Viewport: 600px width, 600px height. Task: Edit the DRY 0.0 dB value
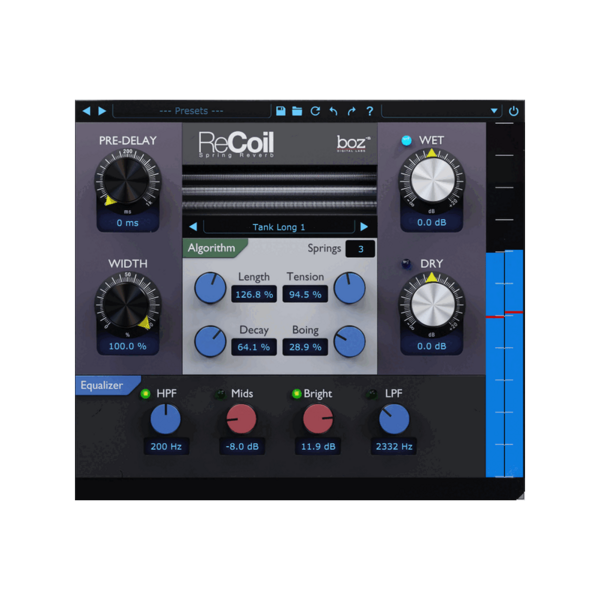(432, 346)
